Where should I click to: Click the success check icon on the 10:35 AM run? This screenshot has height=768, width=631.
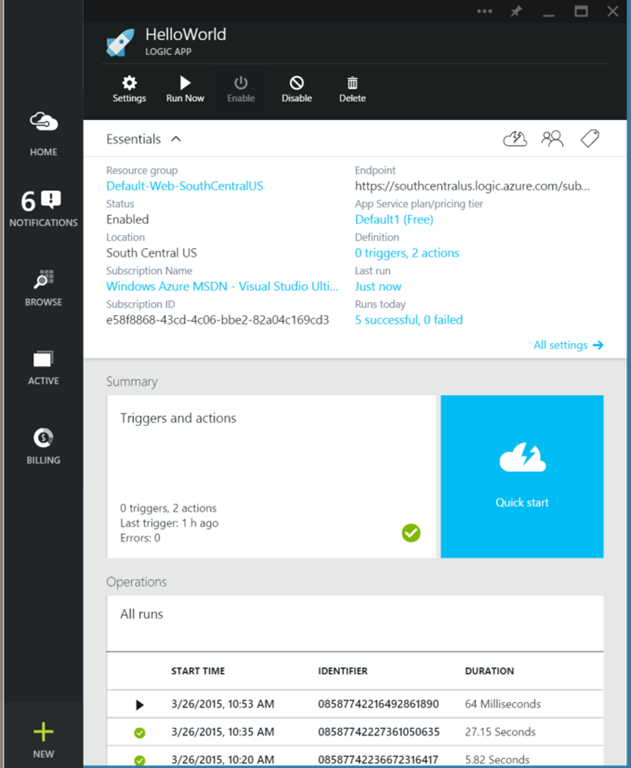pos(140,733)
